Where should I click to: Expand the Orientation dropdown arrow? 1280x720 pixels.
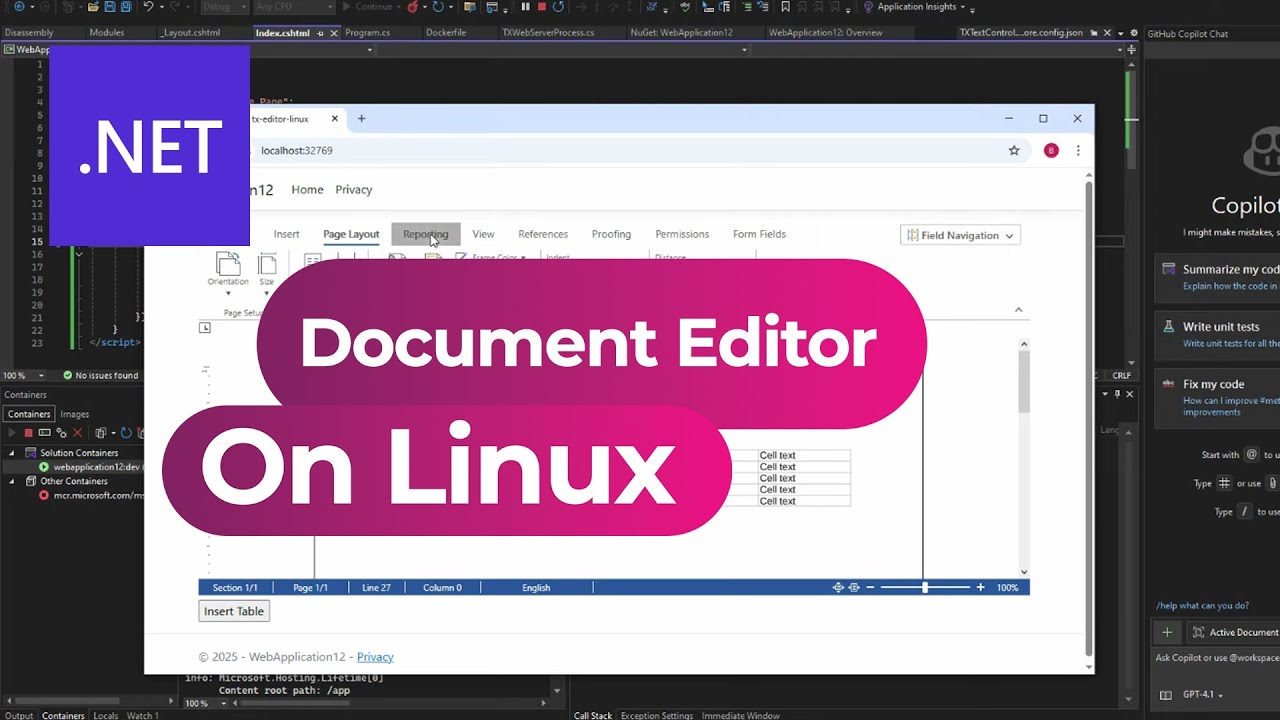(228, 293)
